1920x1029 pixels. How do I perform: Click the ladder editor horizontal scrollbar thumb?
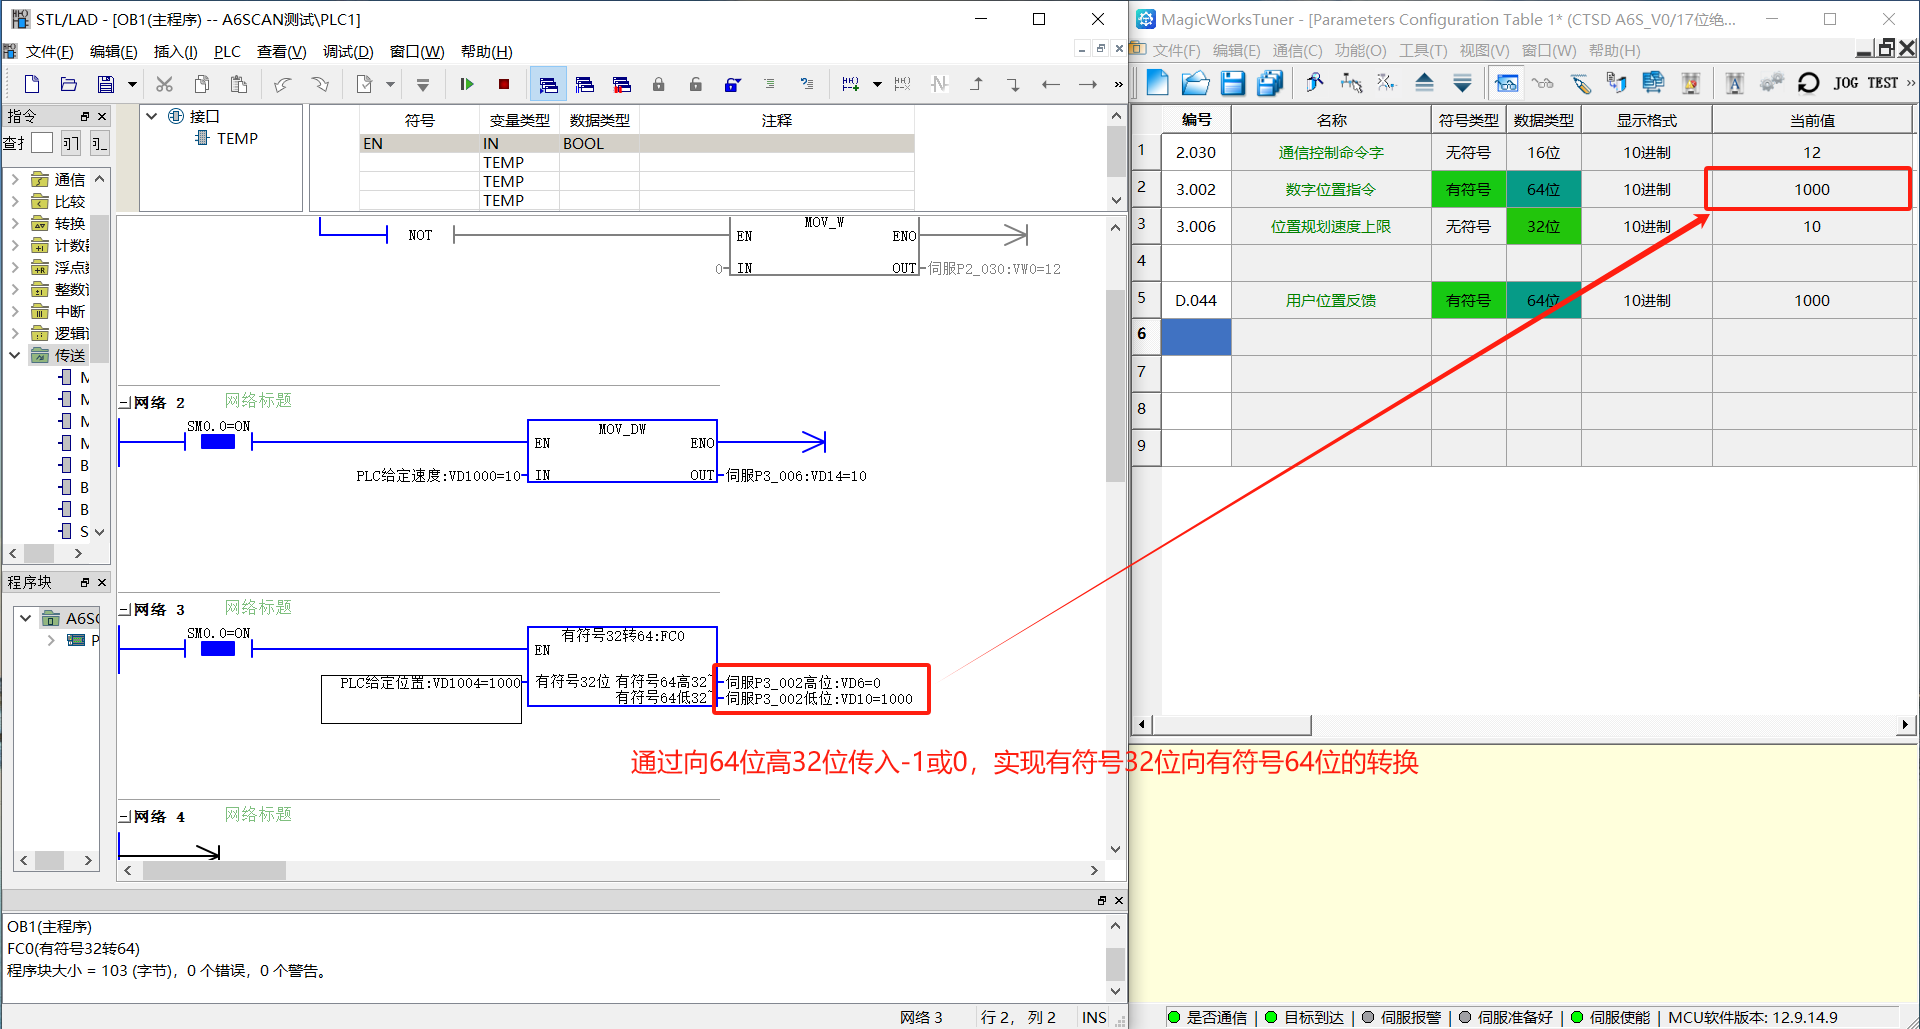tap(214, 871)
